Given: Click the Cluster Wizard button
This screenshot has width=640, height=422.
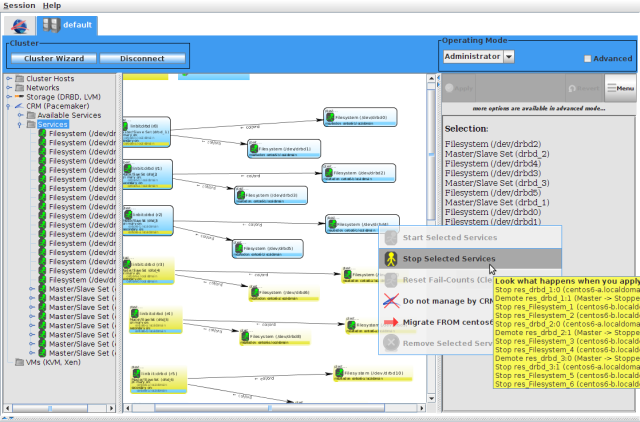Looking at the screenshot, I should tap(54, 59).
